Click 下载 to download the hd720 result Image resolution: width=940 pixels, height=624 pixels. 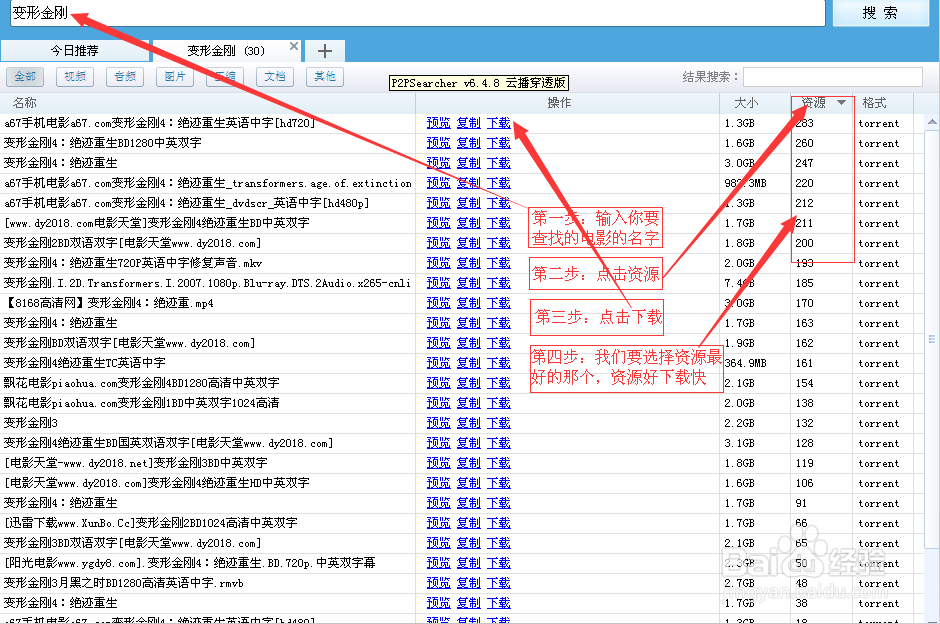498,122
